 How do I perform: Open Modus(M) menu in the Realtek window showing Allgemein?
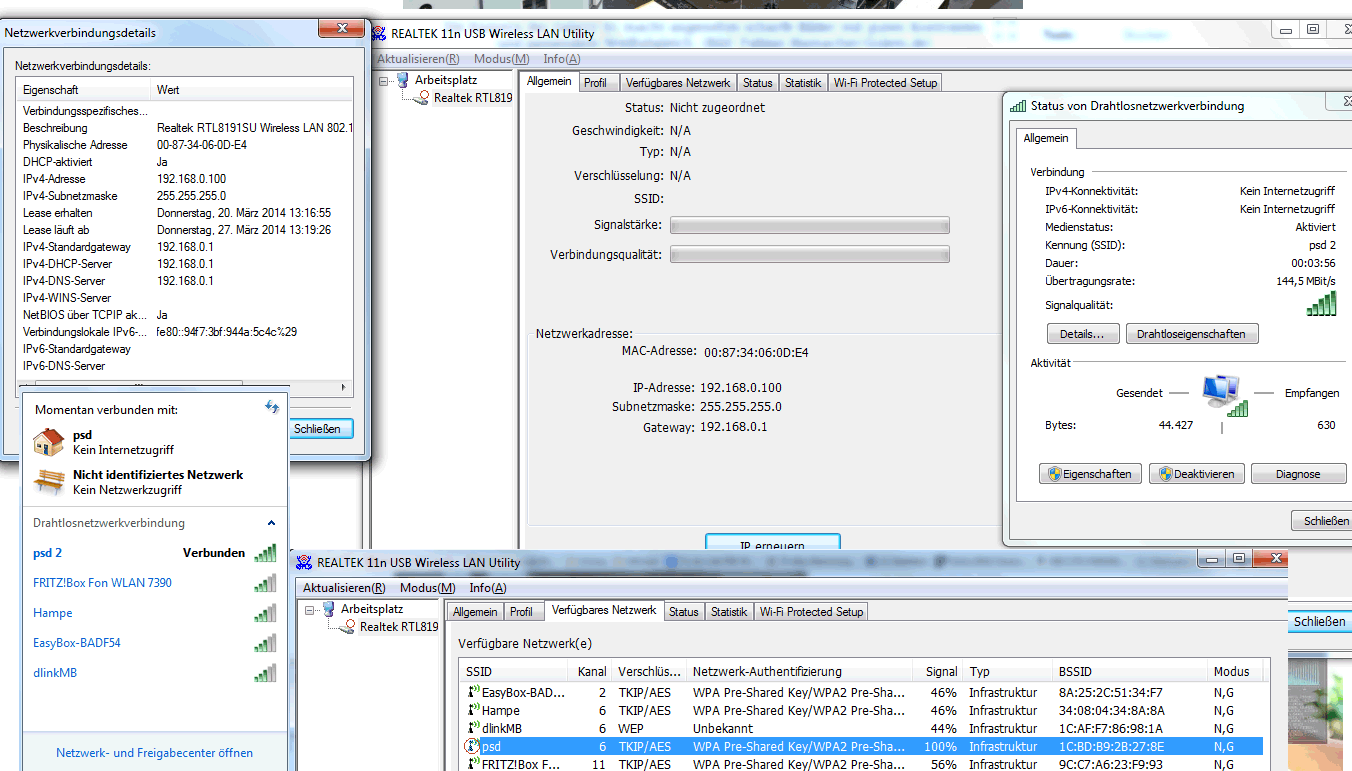(x=501, y=59)
